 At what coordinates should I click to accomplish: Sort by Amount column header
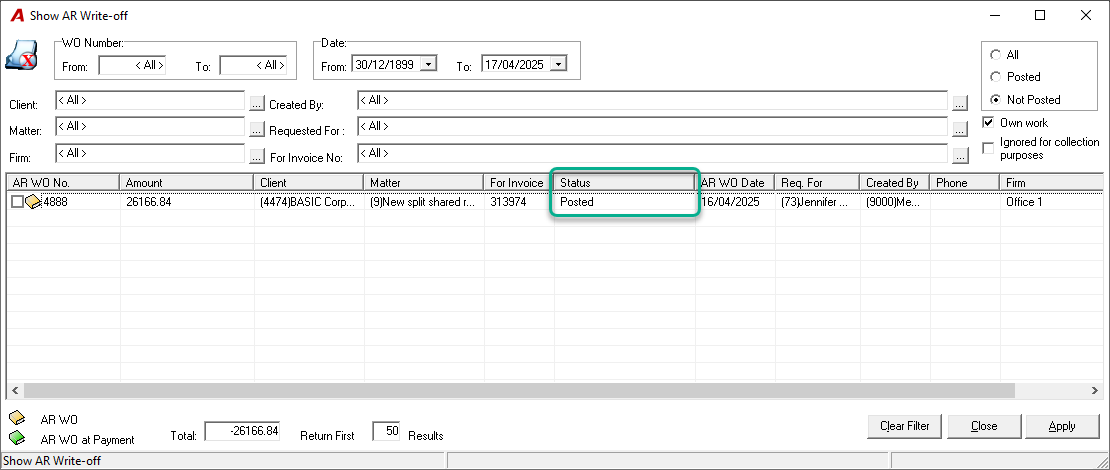click(186, 183)
